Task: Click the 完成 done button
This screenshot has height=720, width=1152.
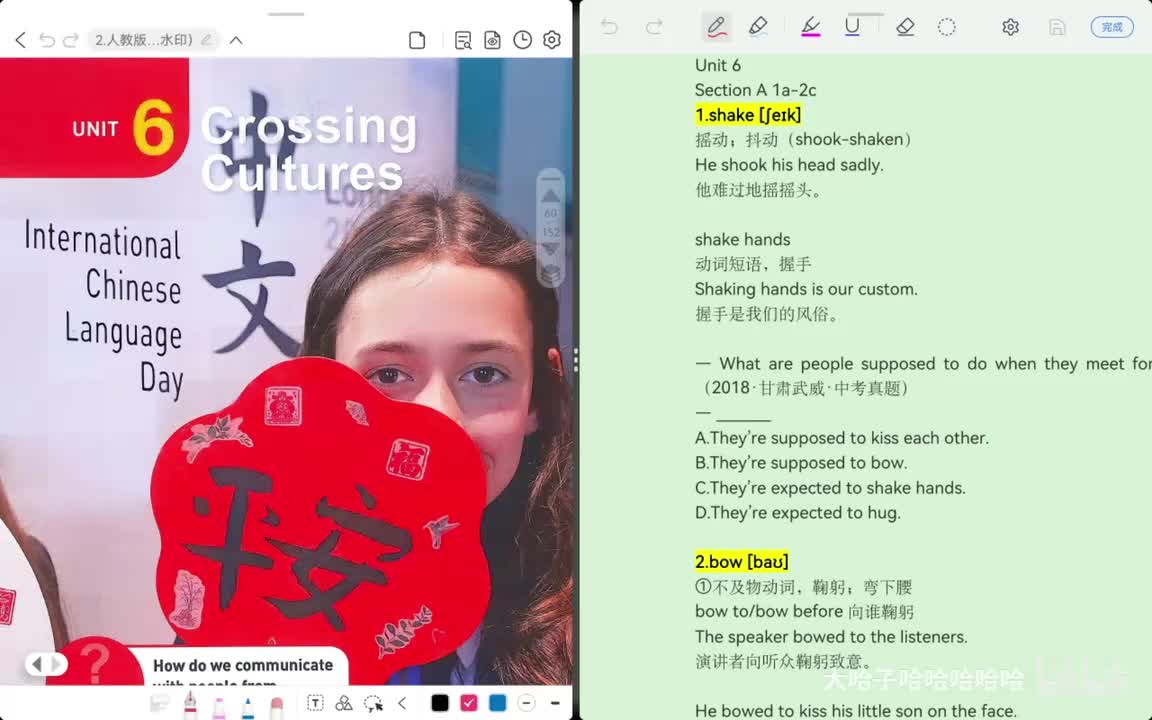Action: tap(1112, 27)
